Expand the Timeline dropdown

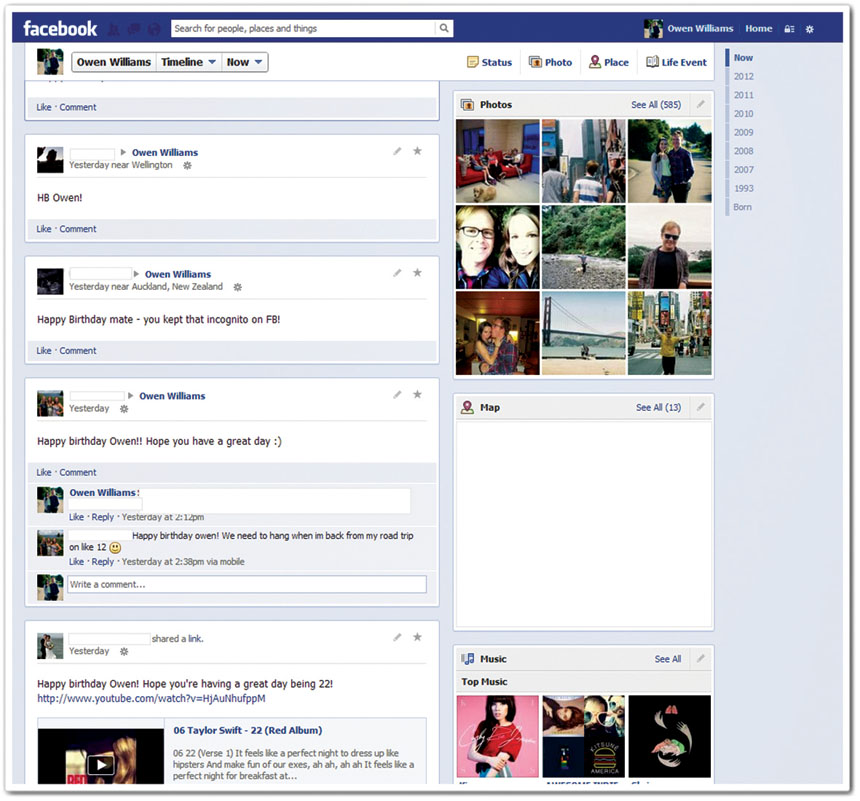(x=189, y=62)
